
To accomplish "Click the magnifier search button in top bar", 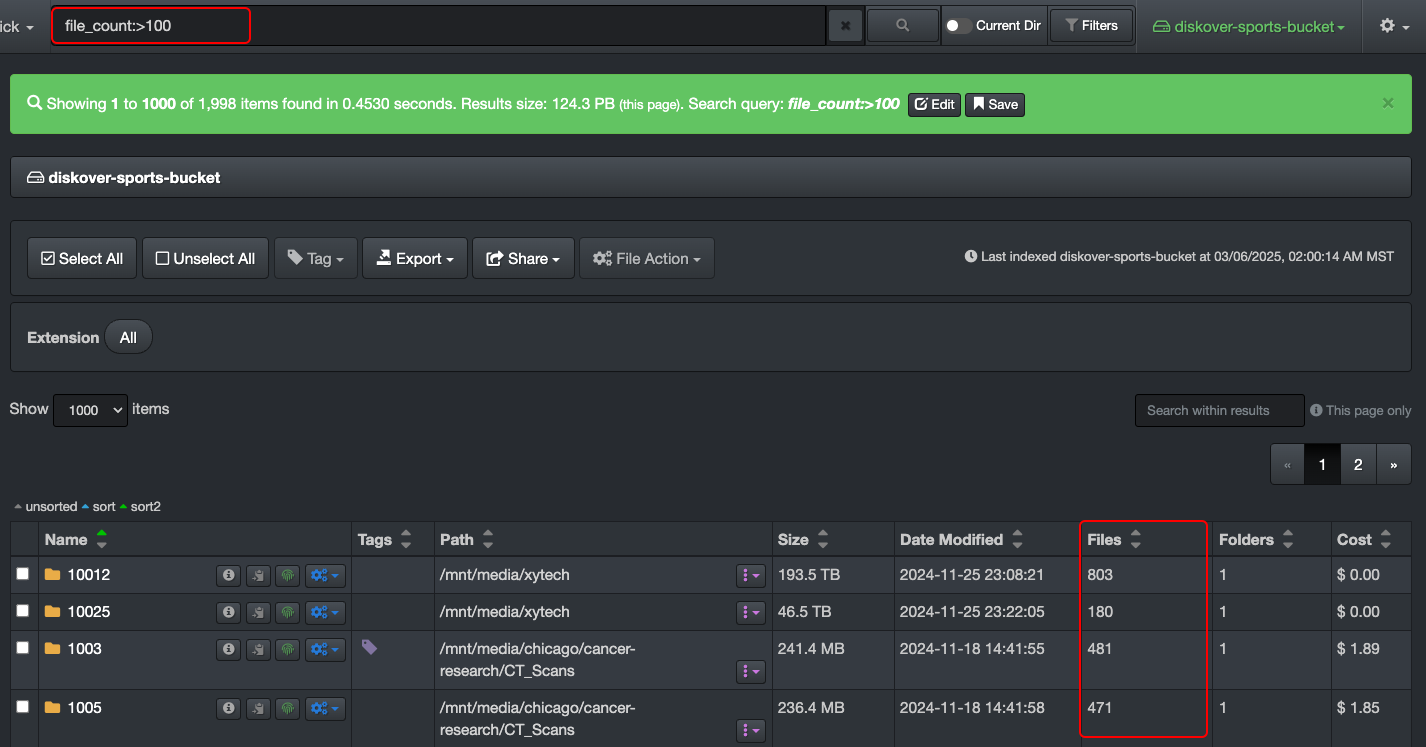I will coord(902,26).
